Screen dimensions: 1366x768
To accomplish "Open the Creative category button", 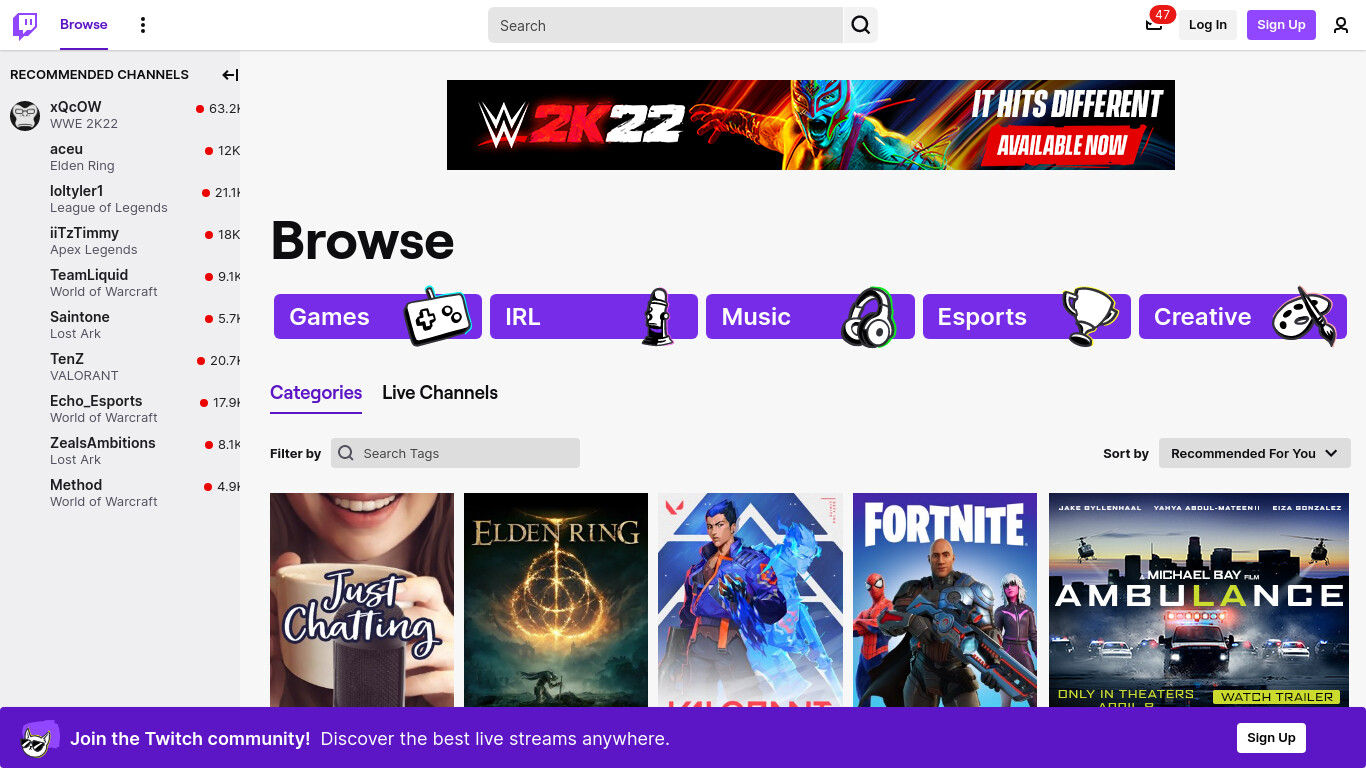I will [x=1243, y=316].
